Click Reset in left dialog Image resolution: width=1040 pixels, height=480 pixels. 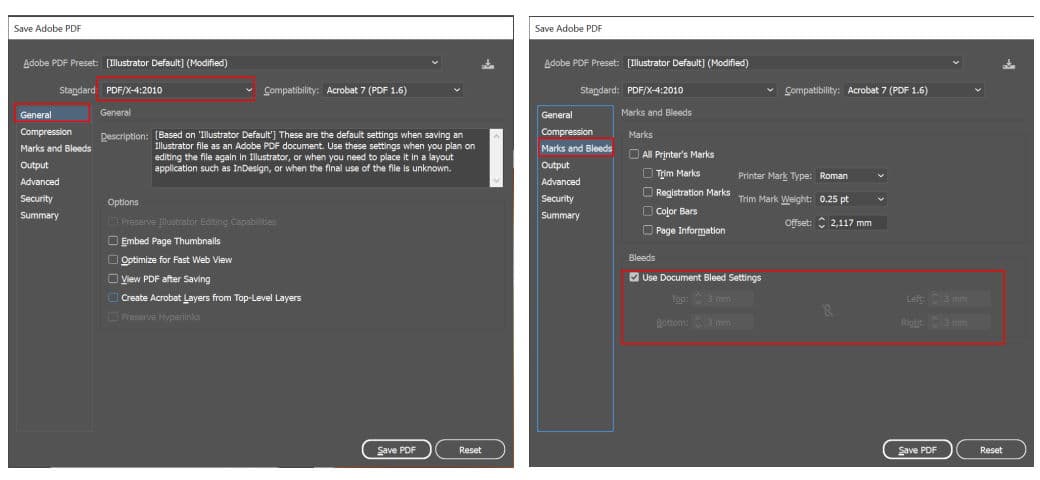[x=470, y=450]
